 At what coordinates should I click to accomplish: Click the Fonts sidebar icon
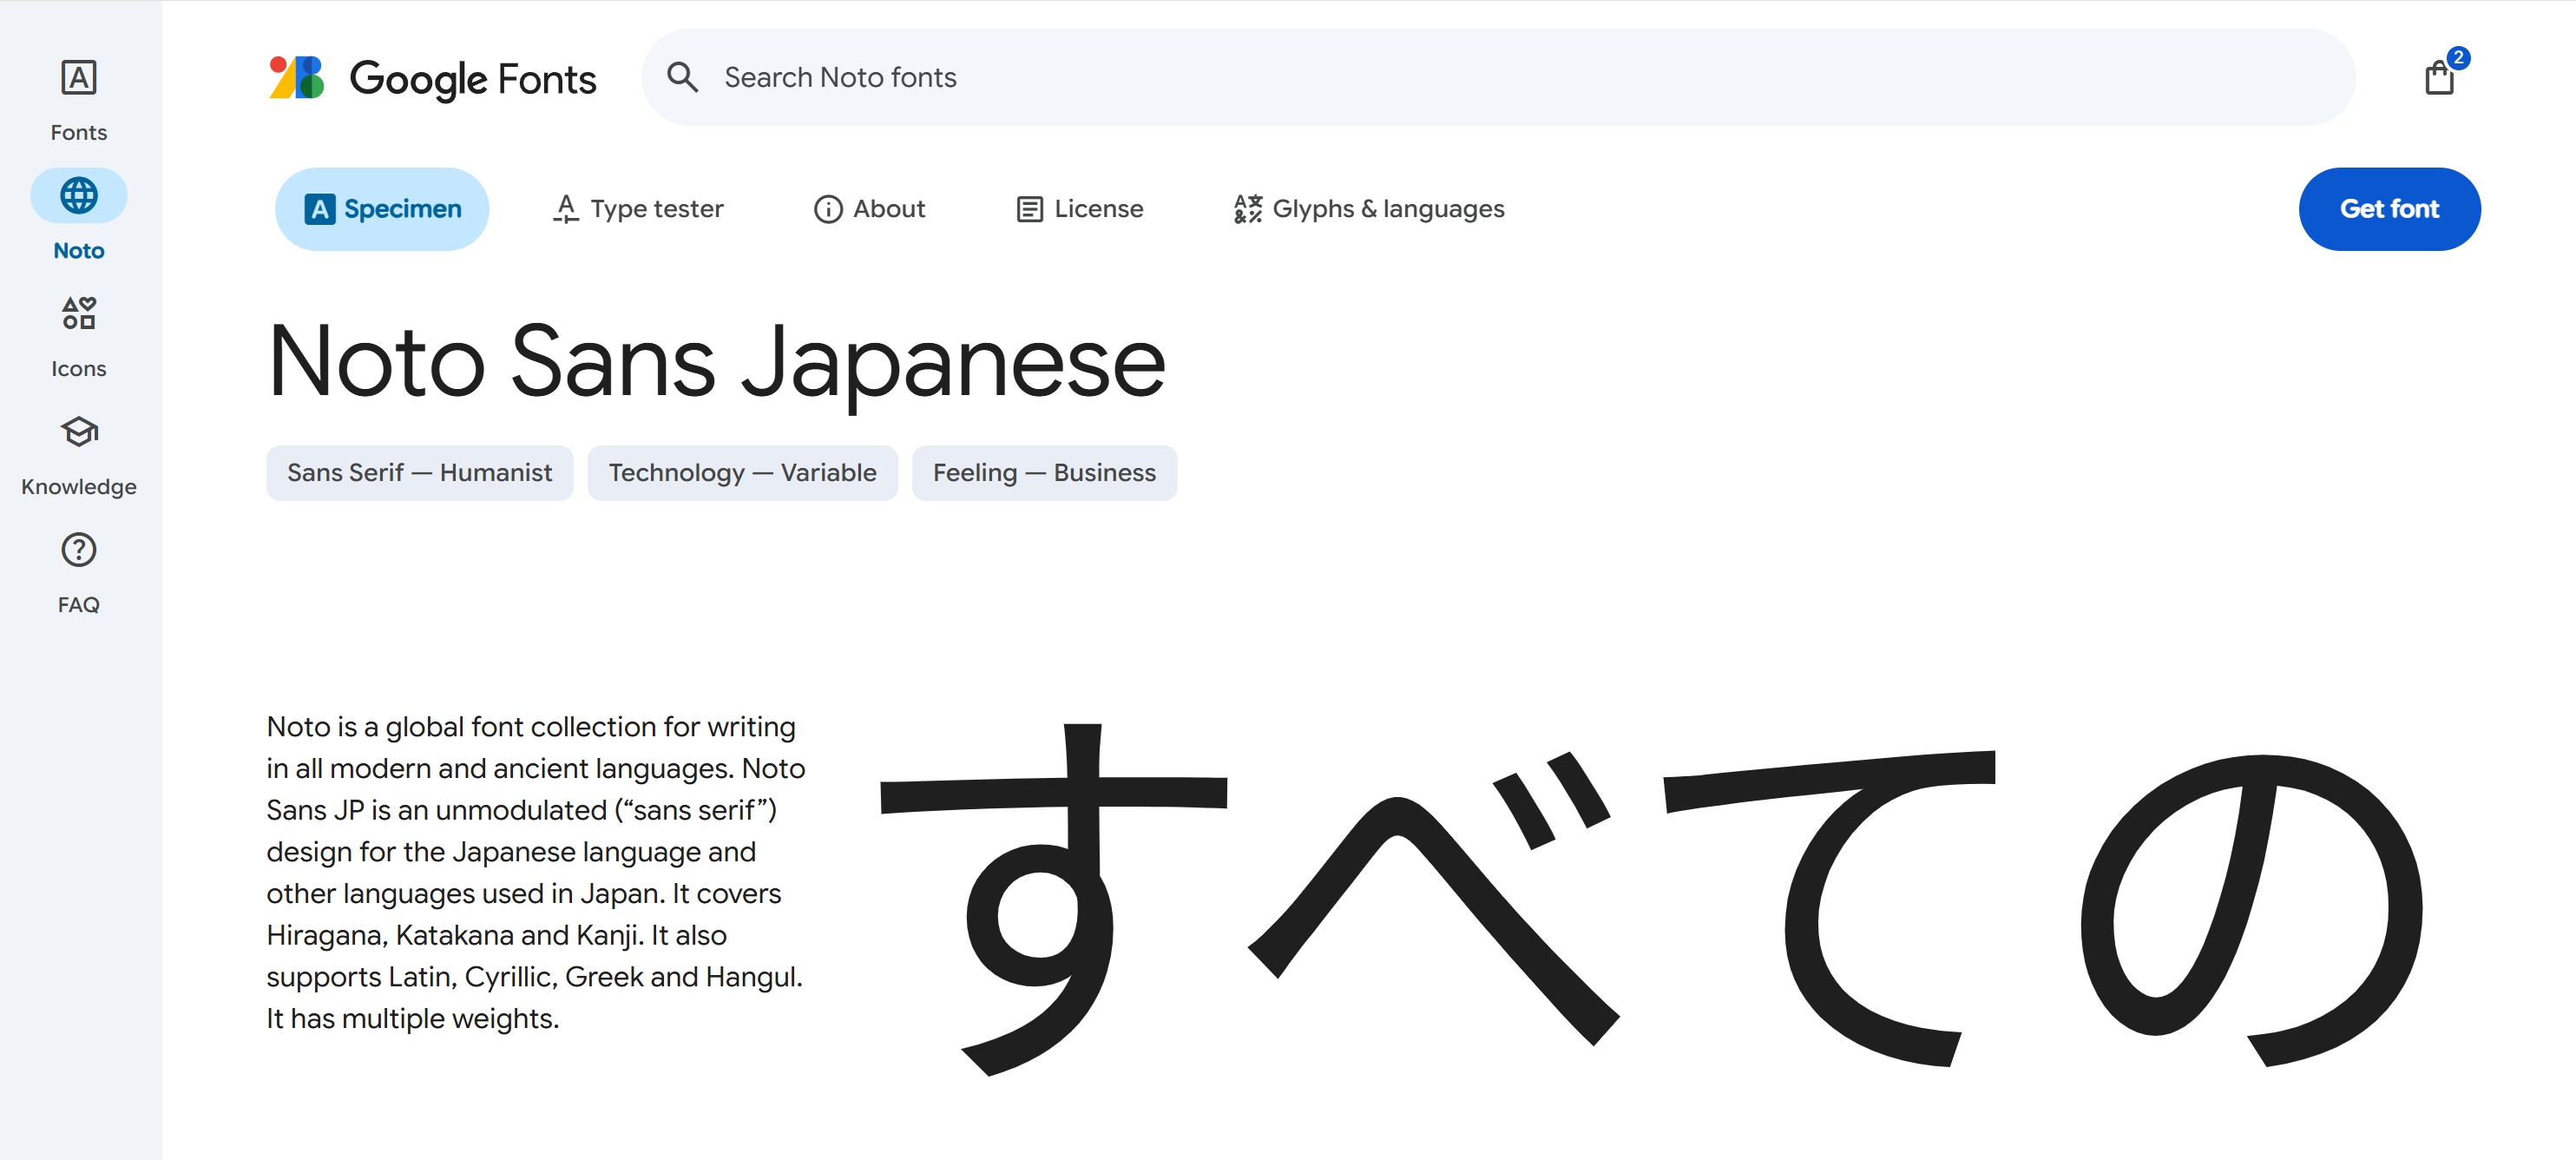(78, 78)
